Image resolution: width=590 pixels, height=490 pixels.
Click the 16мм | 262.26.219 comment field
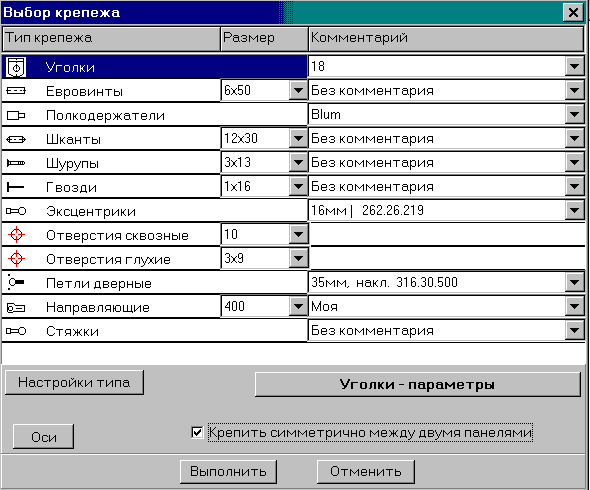(437, 210)
